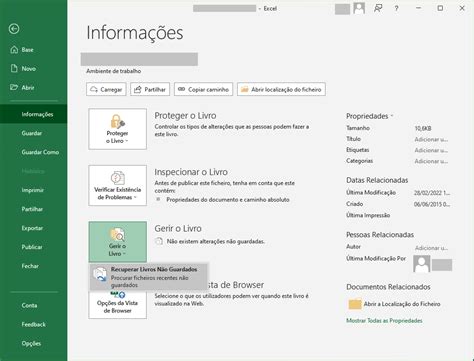Click the back arrow icon in the sidebar
Screen dimensions: 474x361
(x=14, y=29)
